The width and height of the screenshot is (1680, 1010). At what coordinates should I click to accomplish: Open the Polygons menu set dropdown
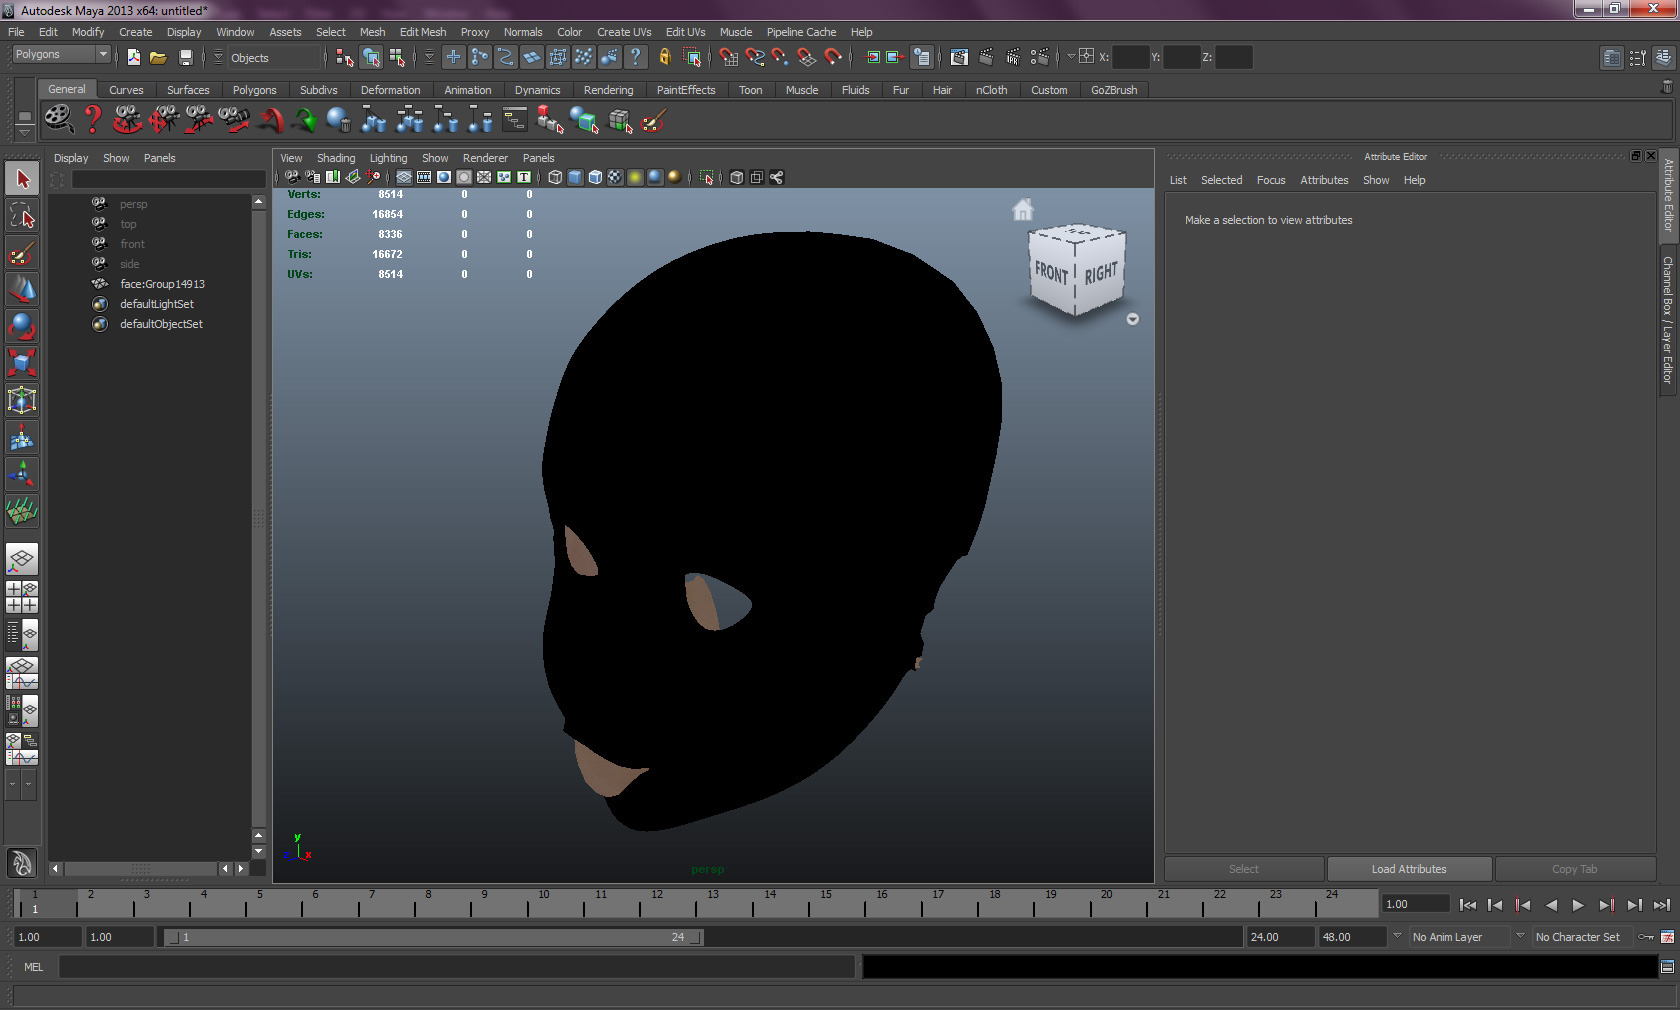[60, 54]
